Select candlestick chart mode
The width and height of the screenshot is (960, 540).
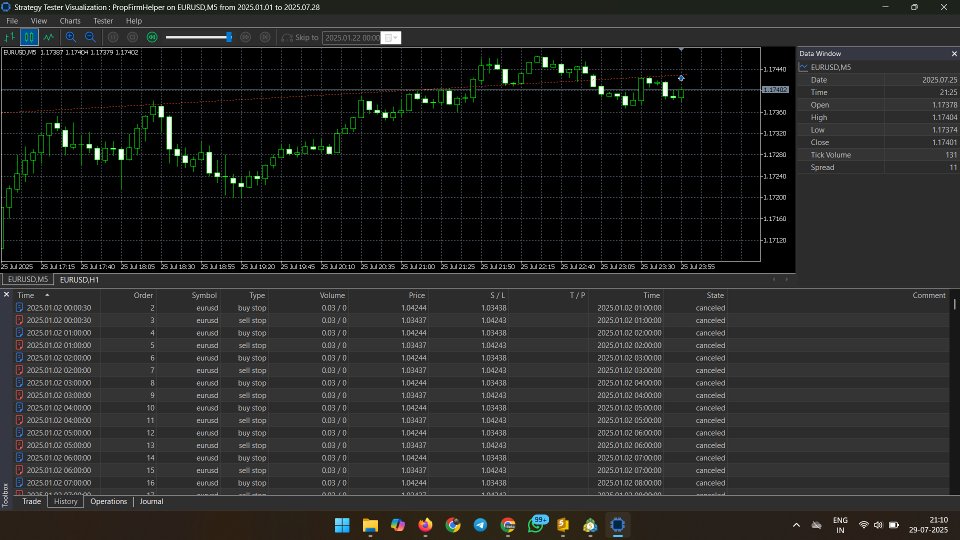29,37
